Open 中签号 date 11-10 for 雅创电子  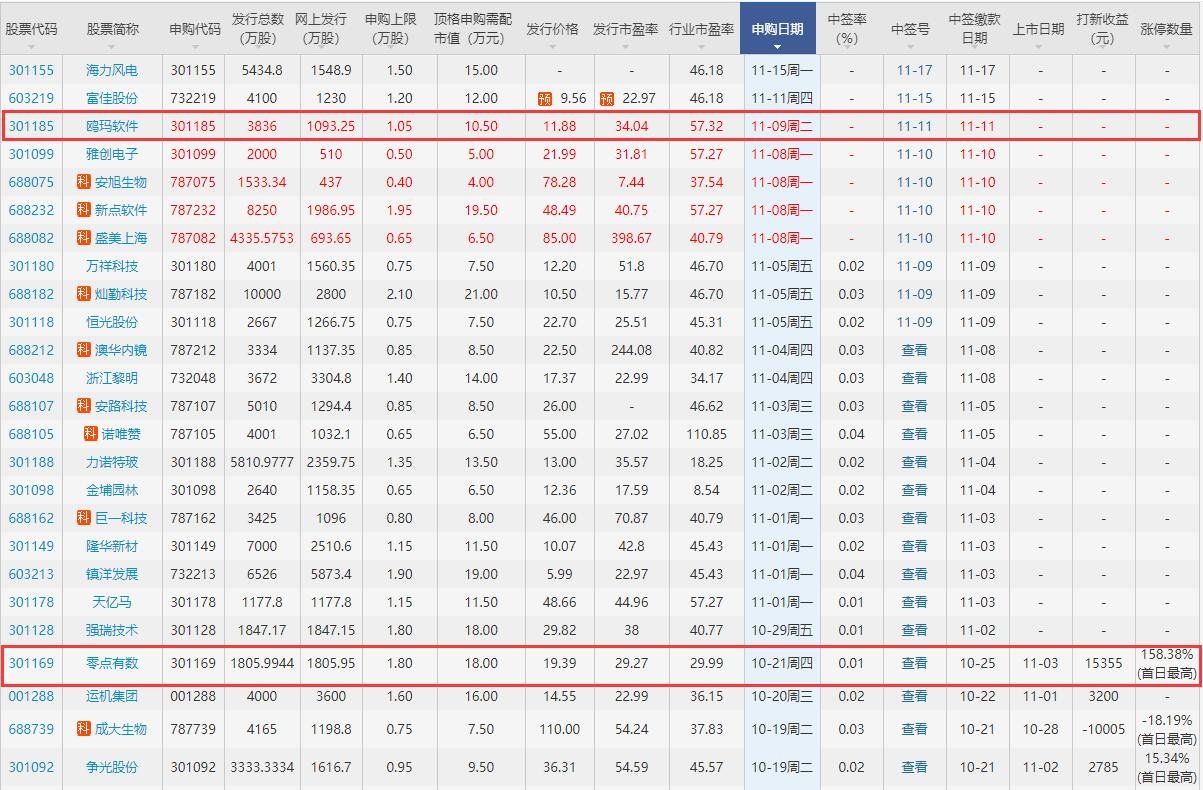(x=914, y=154)
